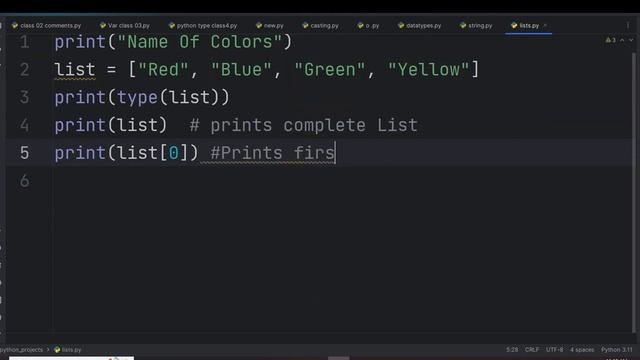Viewport: 640px width, 360px height.
Task: Click line number 5 in the gutter
Action: click(x=24, y=153)
